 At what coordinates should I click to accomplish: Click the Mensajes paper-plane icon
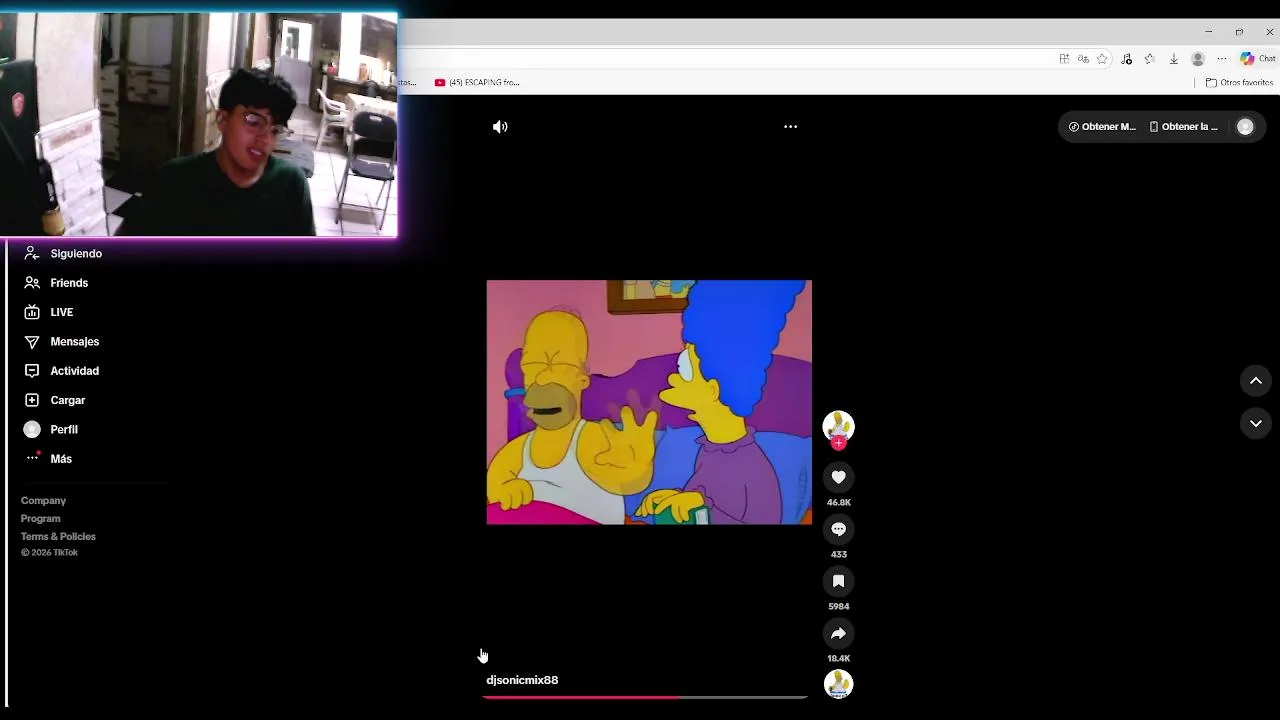32,342
